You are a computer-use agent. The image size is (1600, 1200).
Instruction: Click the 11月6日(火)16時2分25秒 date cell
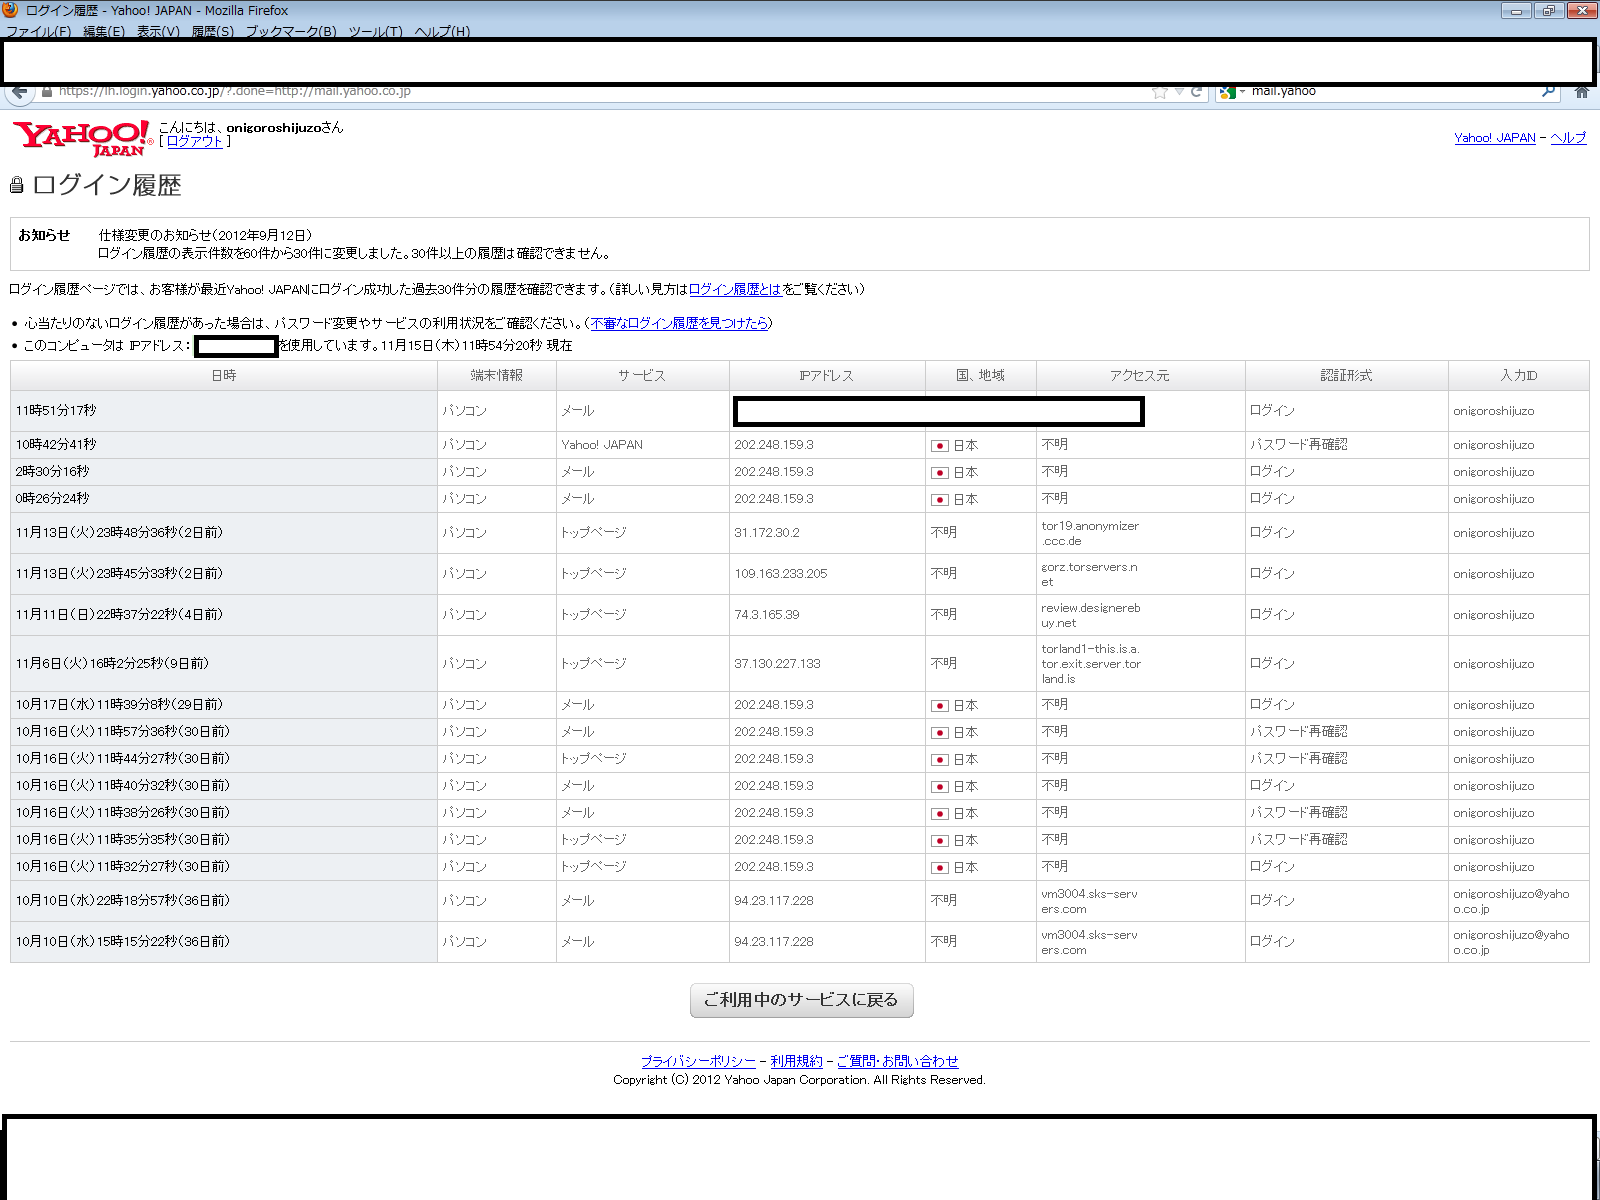224,664
